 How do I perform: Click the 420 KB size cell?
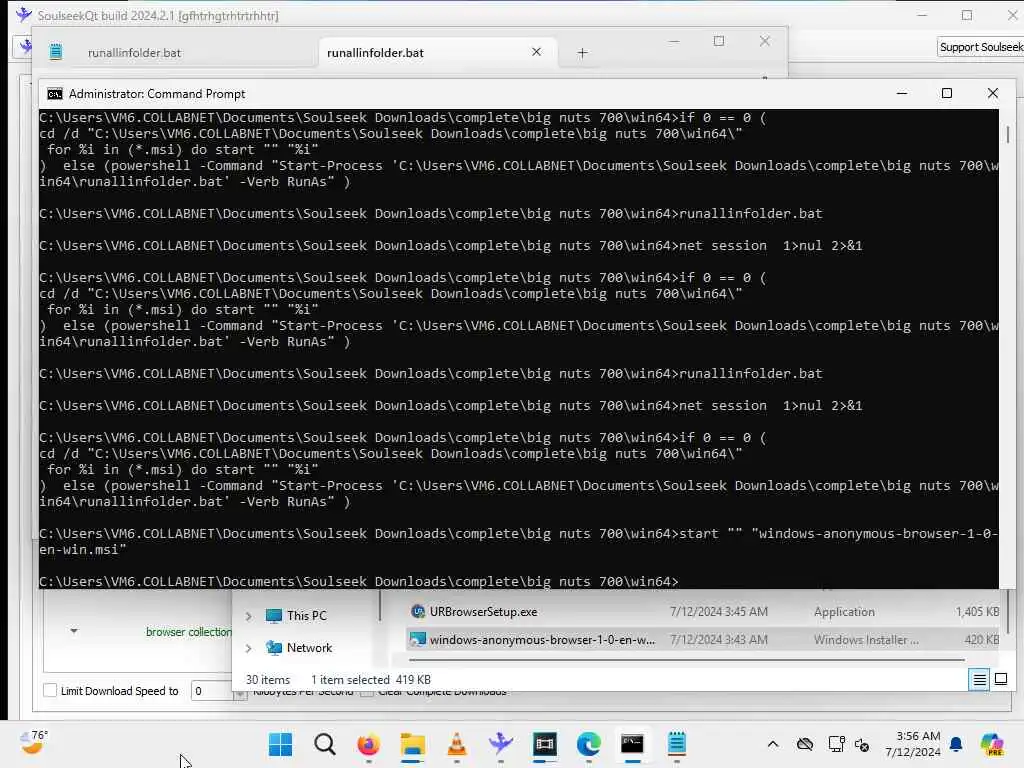(x=982, y=640)
